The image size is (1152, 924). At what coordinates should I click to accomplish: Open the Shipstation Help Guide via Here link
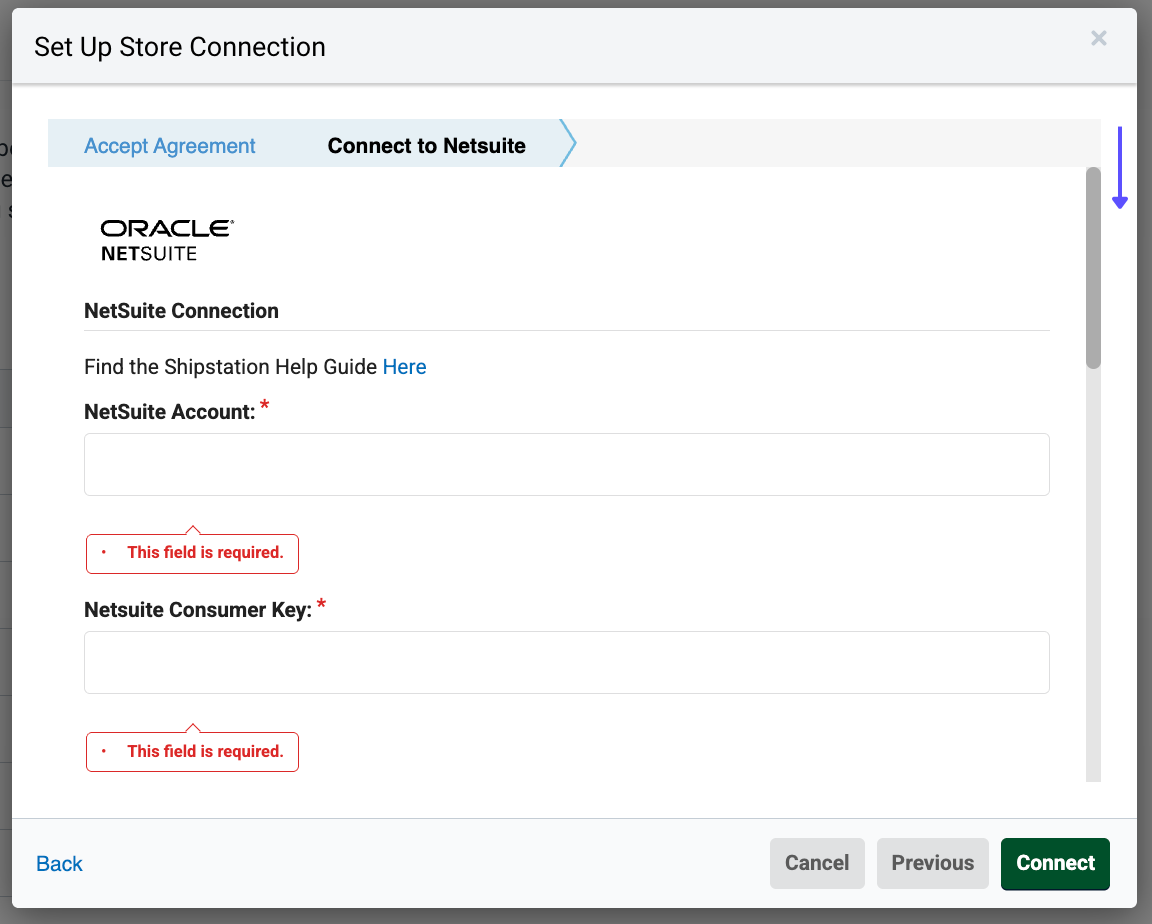pos(404,366)
